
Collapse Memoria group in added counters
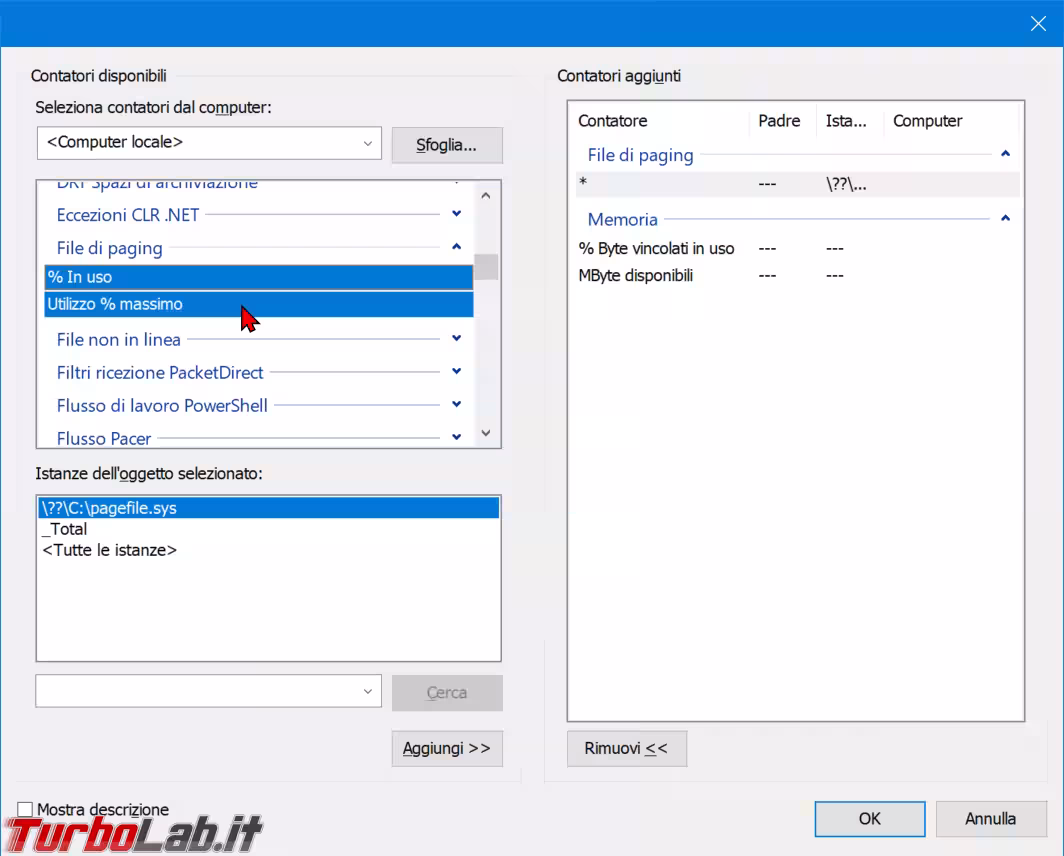coord(1005,219)
